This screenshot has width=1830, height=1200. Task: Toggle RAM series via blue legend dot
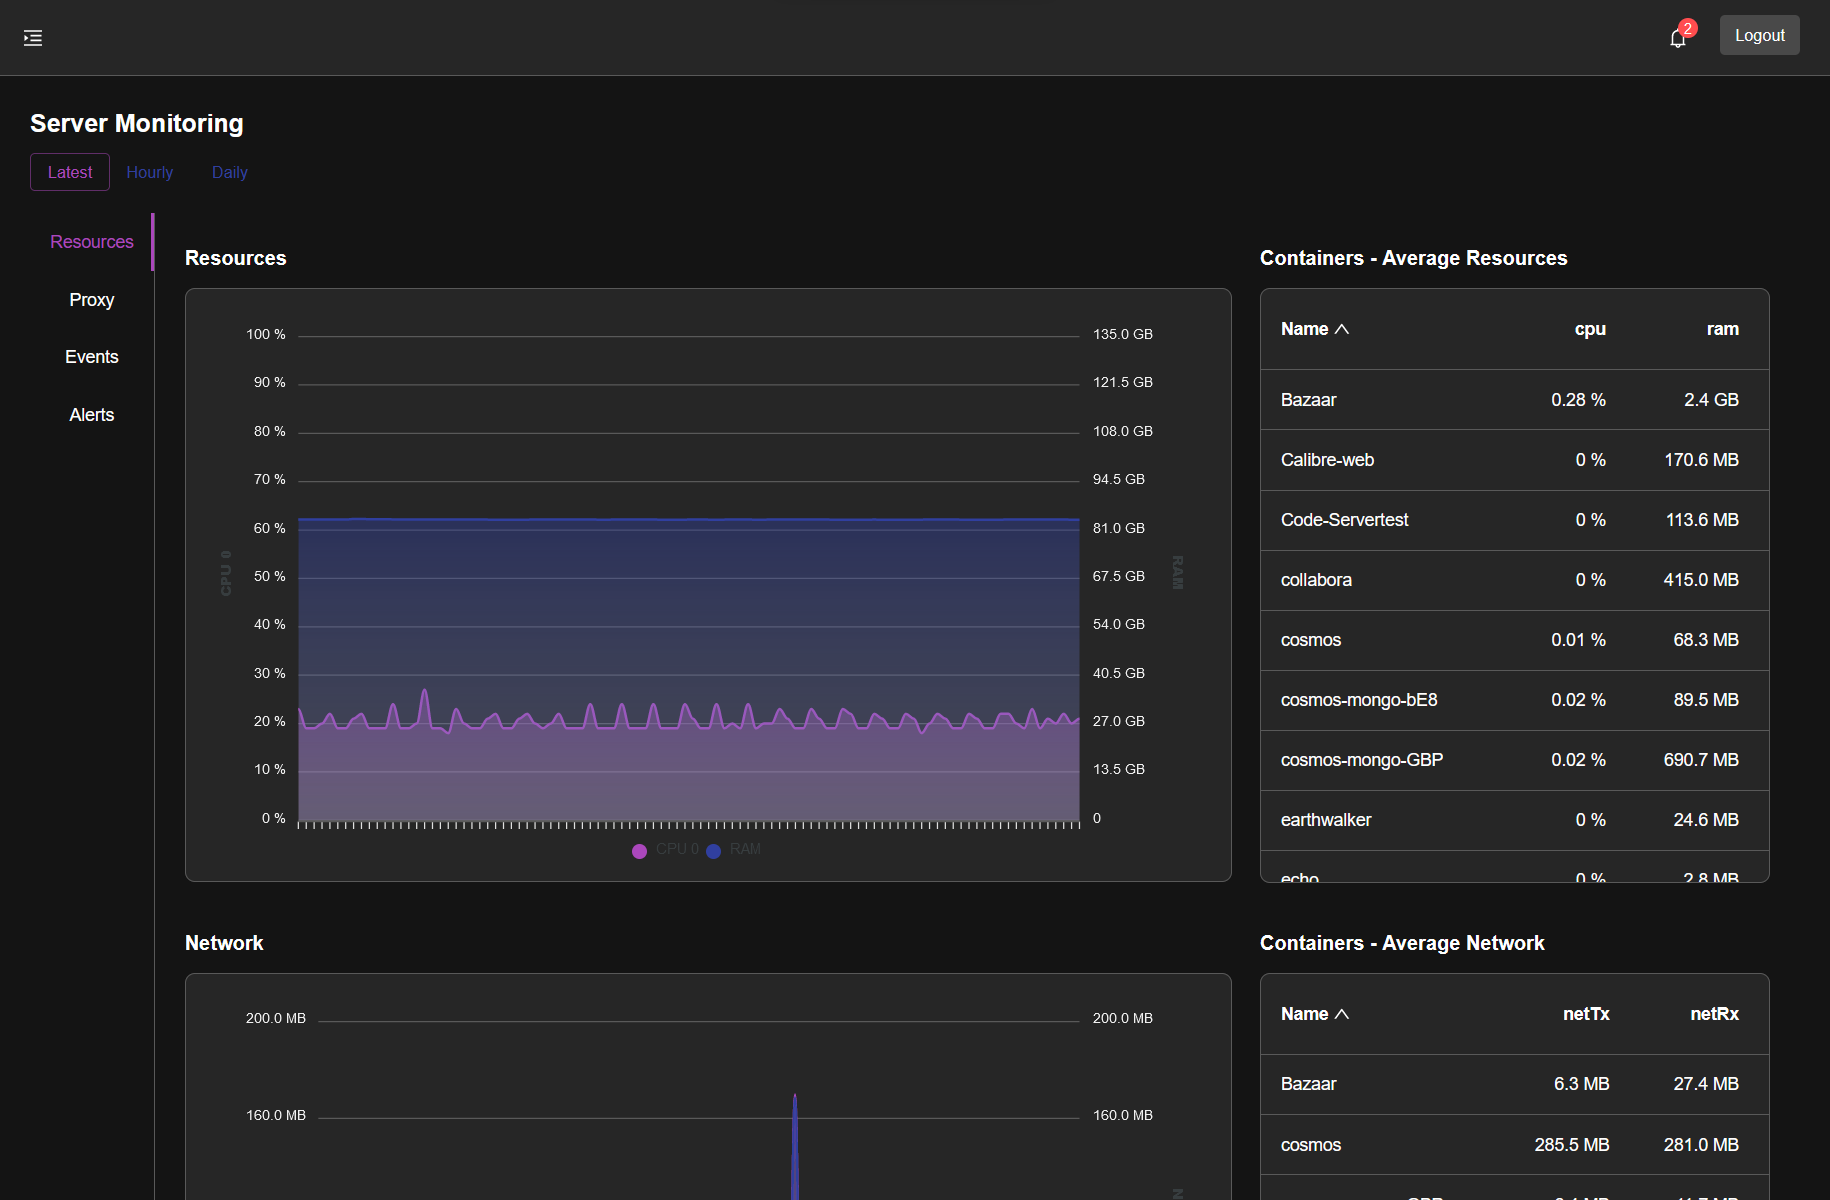[x=713, y=851]
